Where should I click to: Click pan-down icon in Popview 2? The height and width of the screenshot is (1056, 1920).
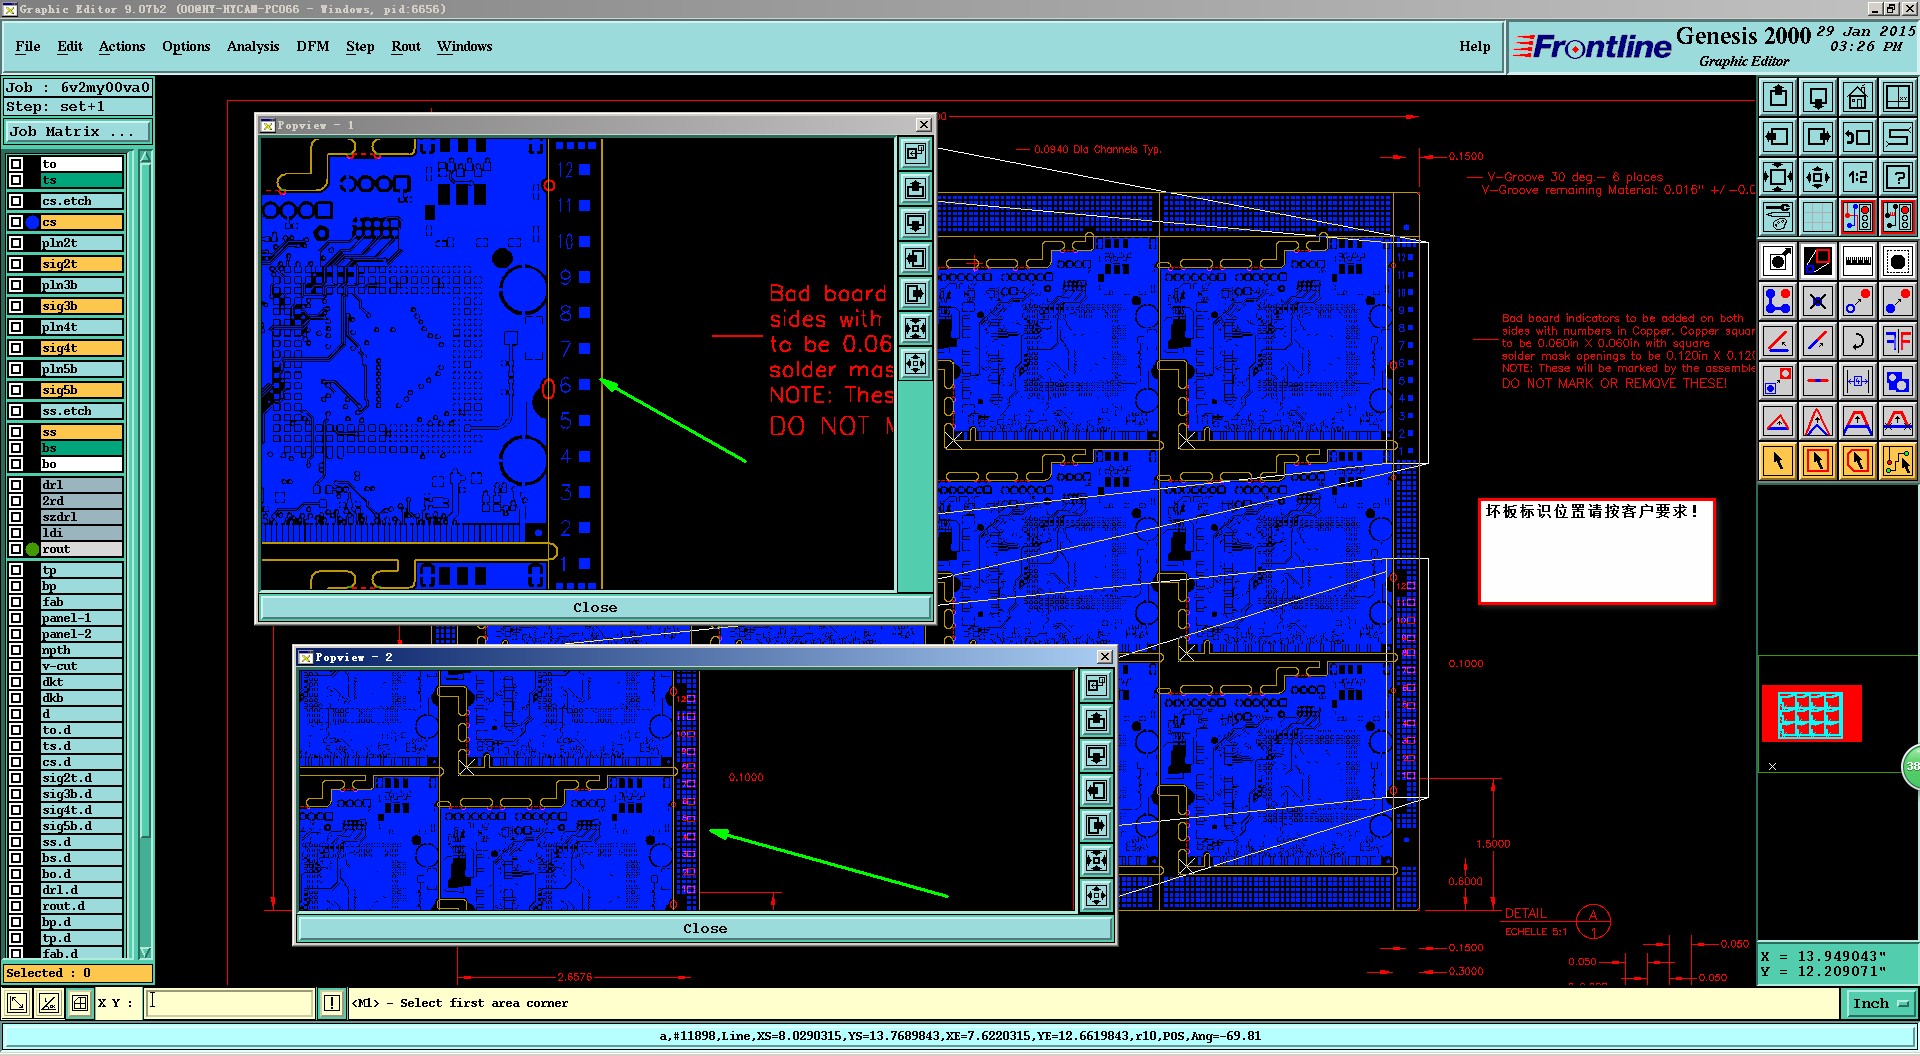[1097, 755]
